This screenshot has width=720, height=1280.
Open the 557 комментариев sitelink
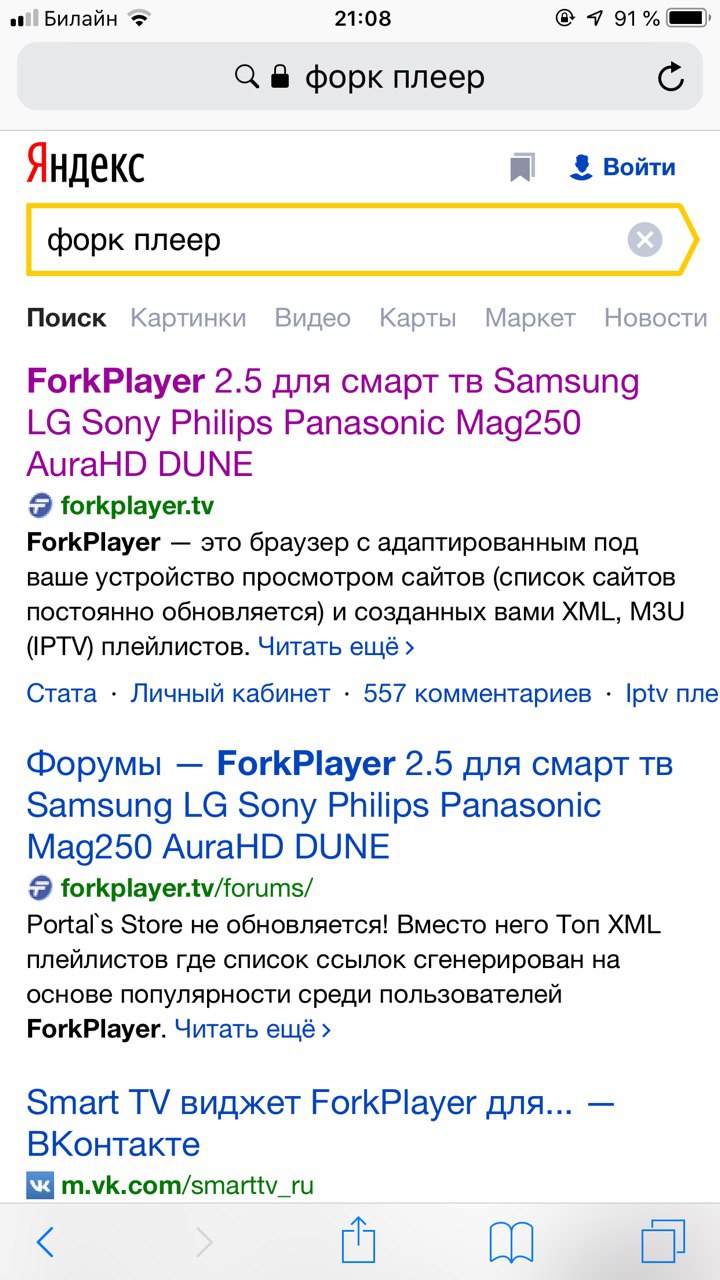(x=477, y=693)
